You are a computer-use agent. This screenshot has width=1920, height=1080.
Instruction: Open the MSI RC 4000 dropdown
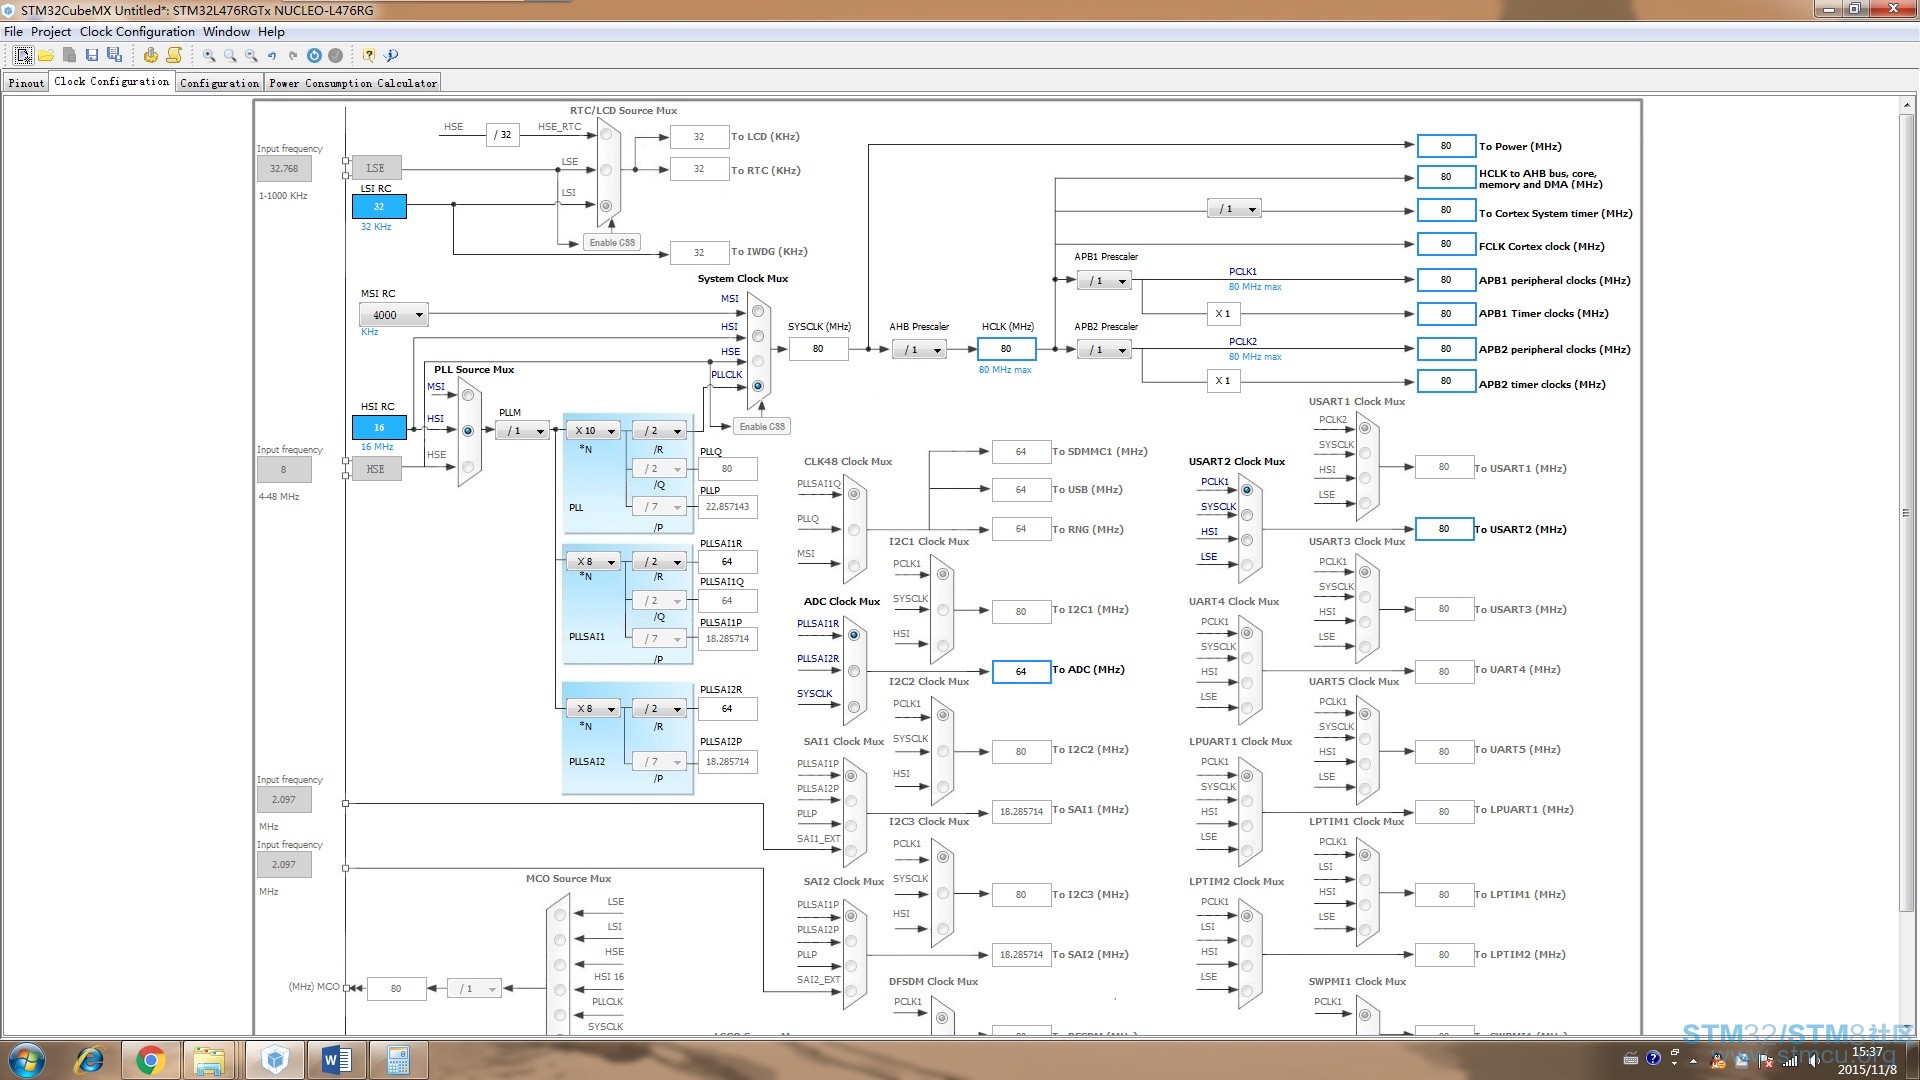pyautogui.click(x=393, y=315)
